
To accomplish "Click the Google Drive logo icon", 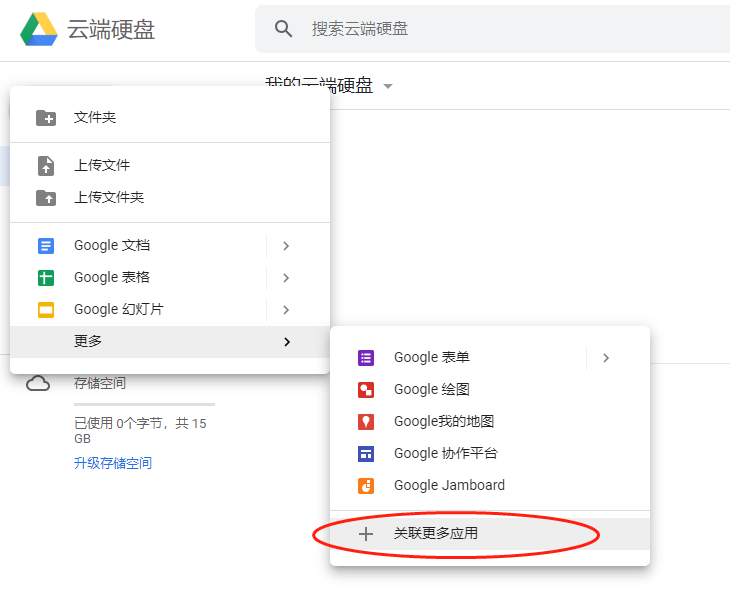I will (39, 29).
